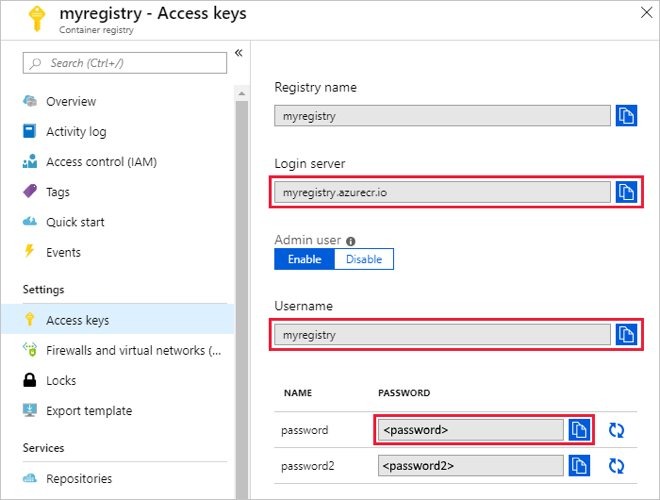Click the Admin user info icon
Screen dimensions: 660x500
point(351,241)
